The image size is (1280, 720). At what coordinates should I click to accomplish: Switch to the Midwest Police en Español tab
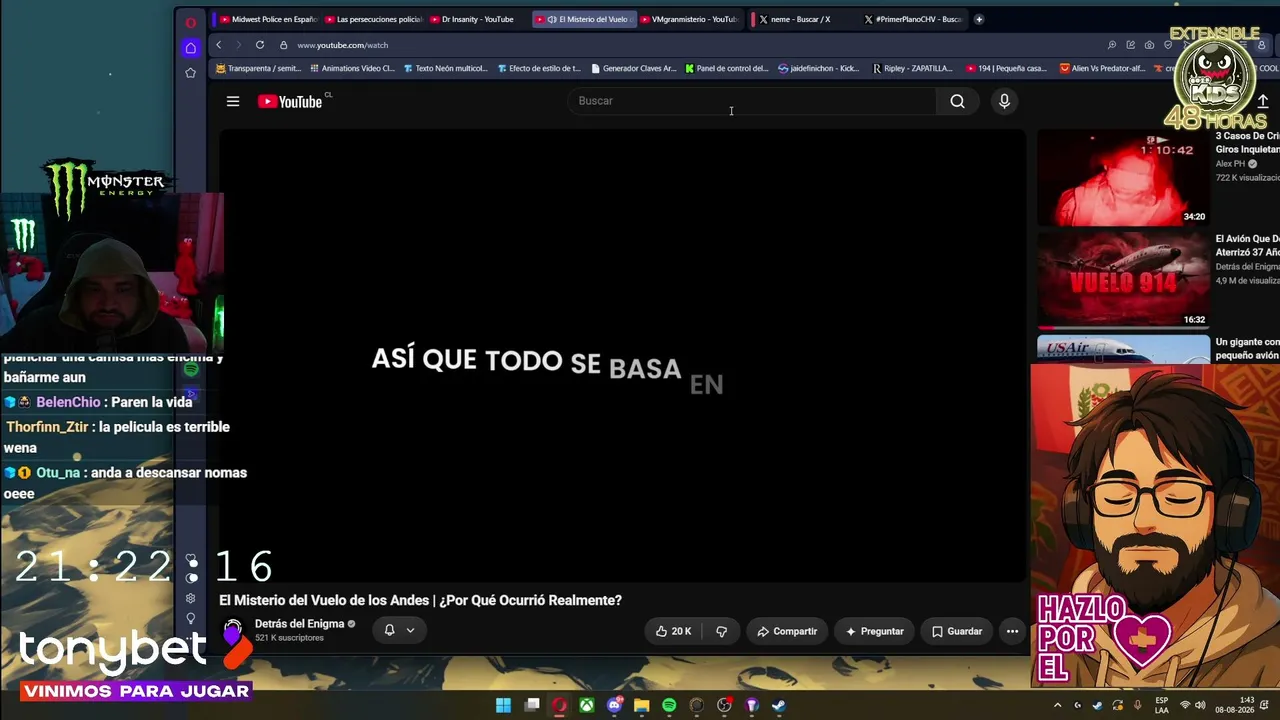coord(268,19)
